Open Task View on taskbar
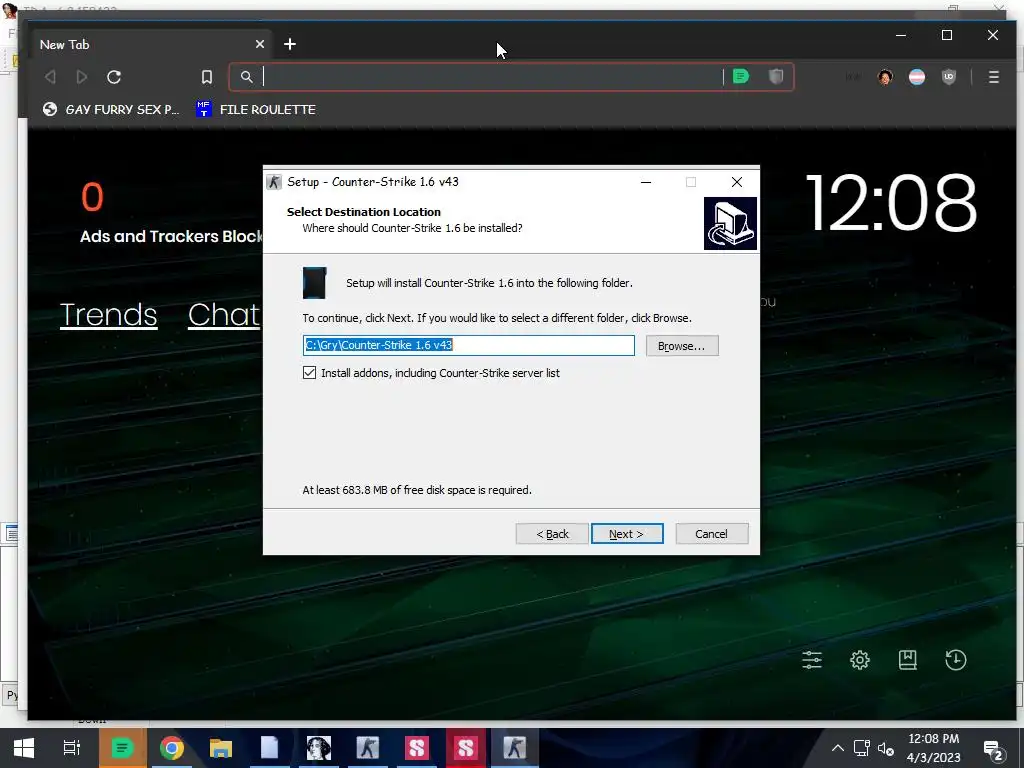 71,748
